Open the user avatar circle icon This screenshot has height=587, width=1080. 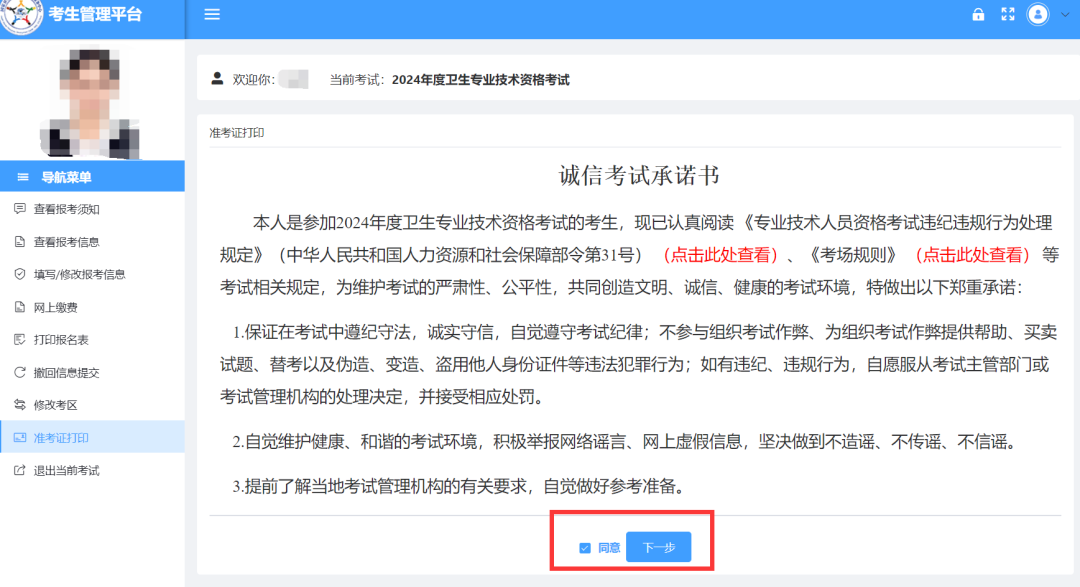[1038, 15]
